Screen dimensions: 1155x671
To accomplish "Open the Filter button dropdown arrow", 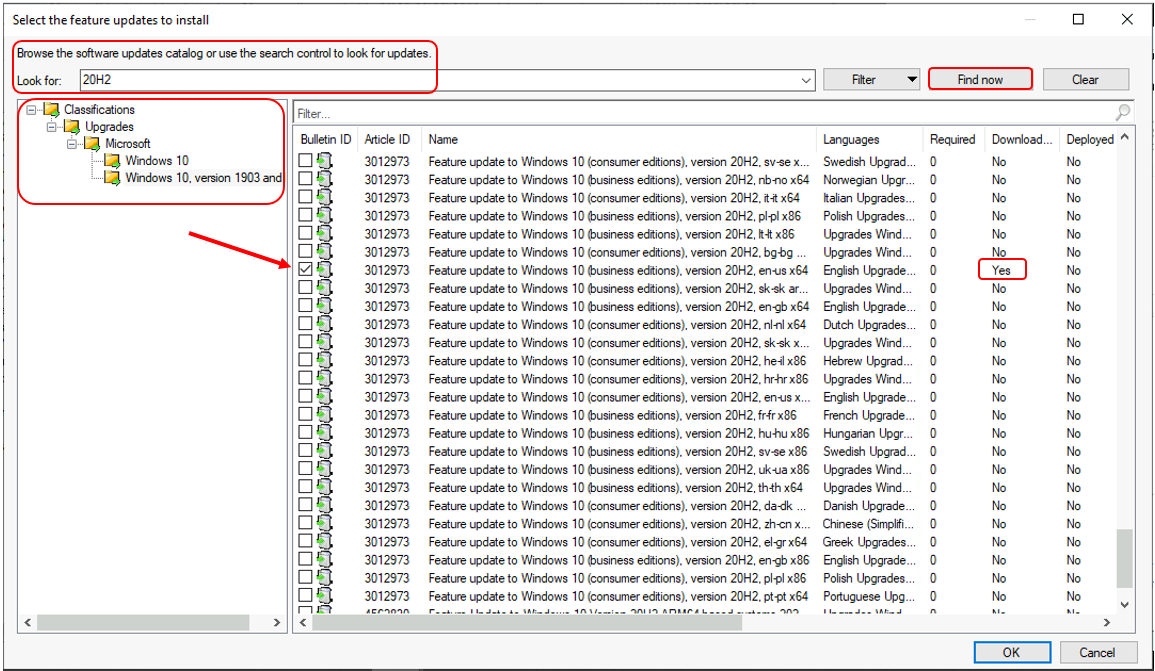I will tap(911, 80).
